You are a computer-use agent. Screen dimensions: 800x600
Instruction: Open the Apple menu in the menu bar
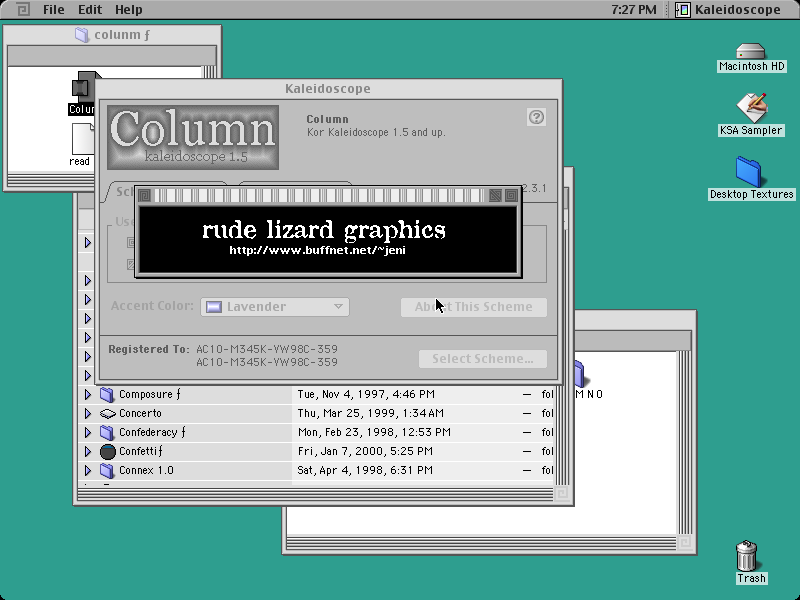23,9
